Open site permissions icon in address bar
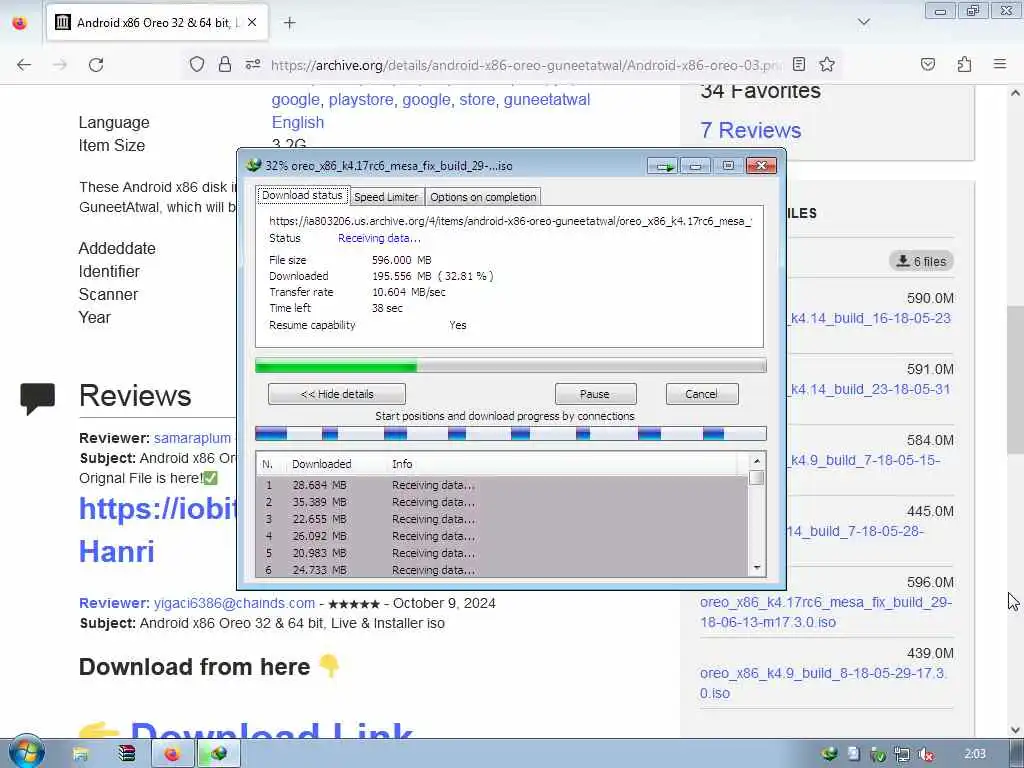 pyautogui.click(x=253, y=64)
